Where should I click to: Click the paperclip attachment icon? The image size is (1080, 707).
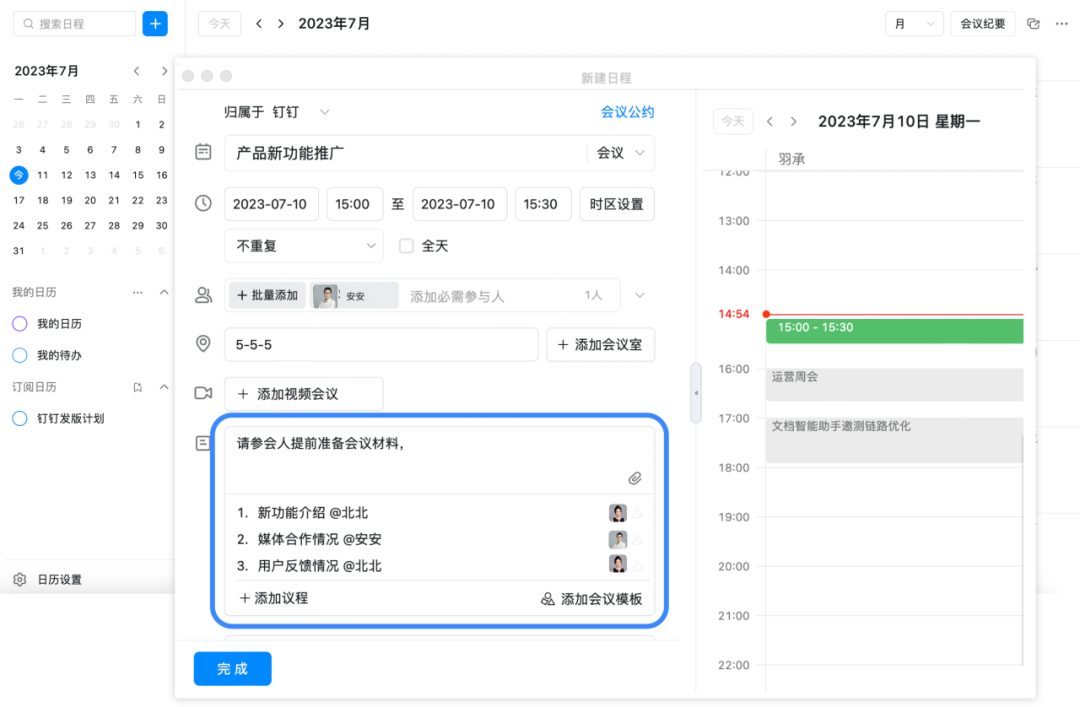pos(634,478)
